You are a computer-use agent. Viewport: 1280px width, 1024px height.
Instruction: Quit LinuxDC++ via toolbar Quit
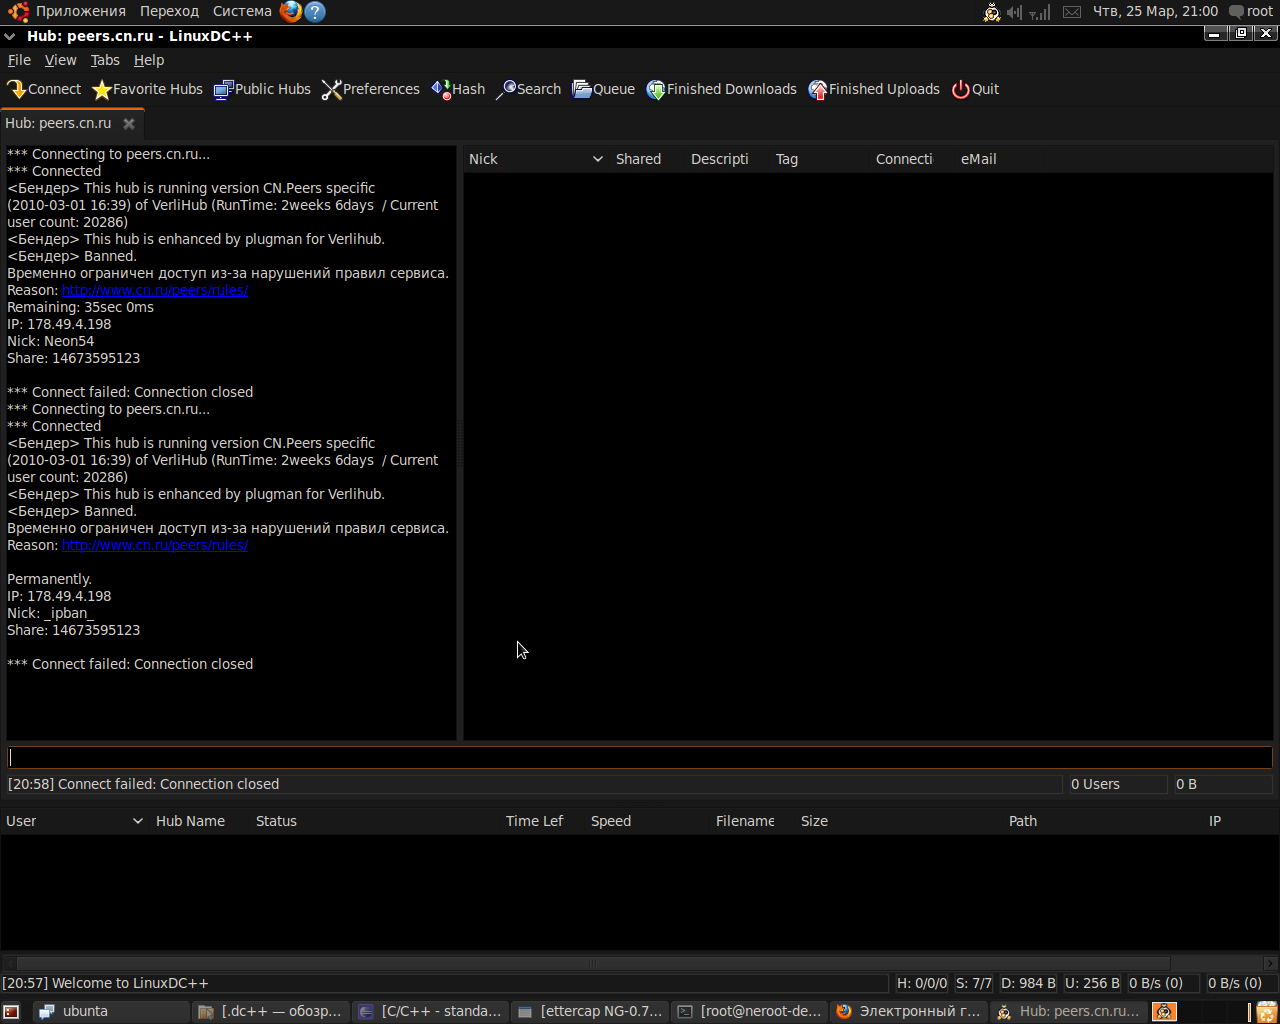click(x=975, y=89)
